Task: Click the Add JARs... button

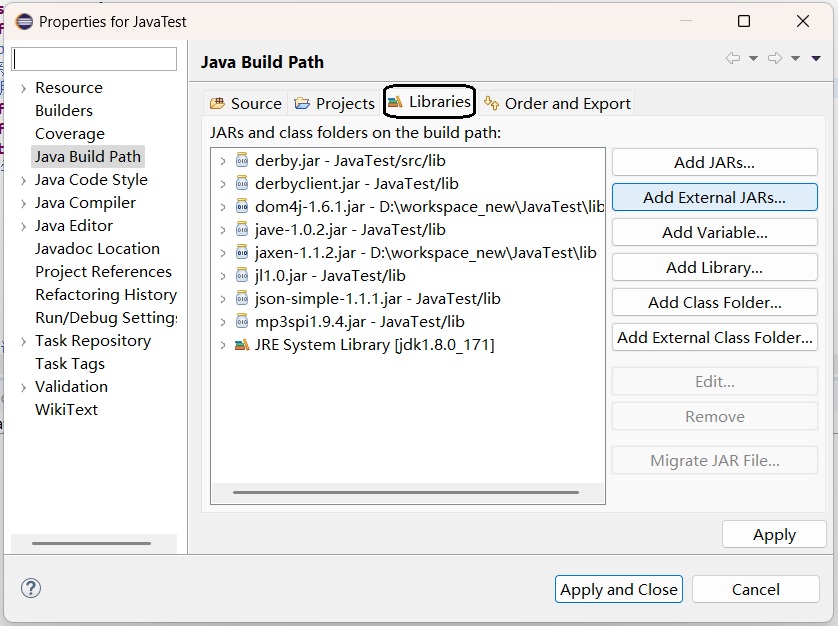Action: (x=715, y=162)
